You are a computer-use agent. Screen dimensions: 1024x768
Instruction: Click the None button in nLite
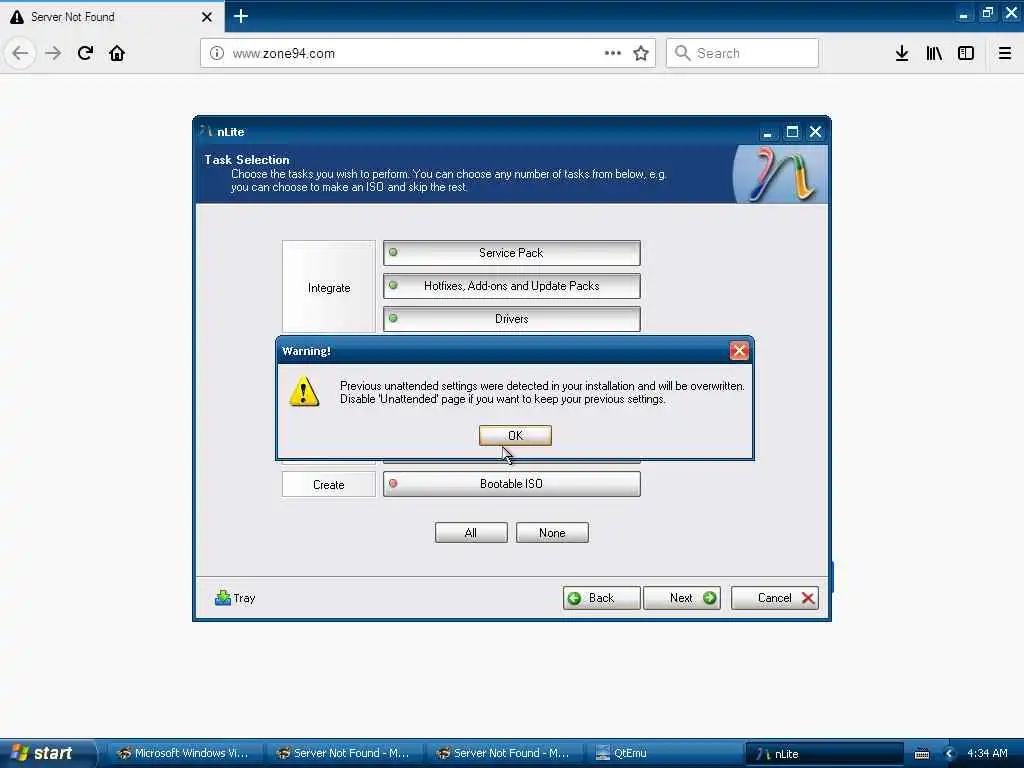point(552,532)
